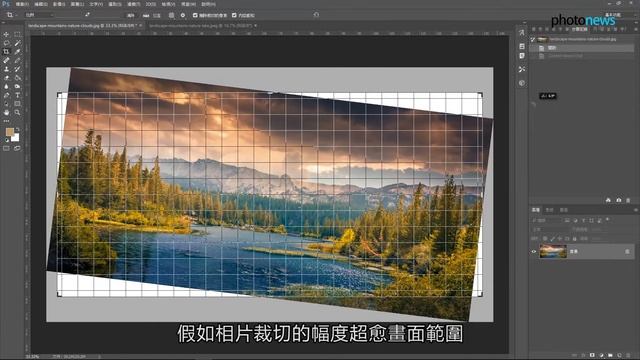Open the 圖層 (Layer) menu
The height and width of the screenshot is (360, 640).
pyautogui.click(x=78, y=4)
